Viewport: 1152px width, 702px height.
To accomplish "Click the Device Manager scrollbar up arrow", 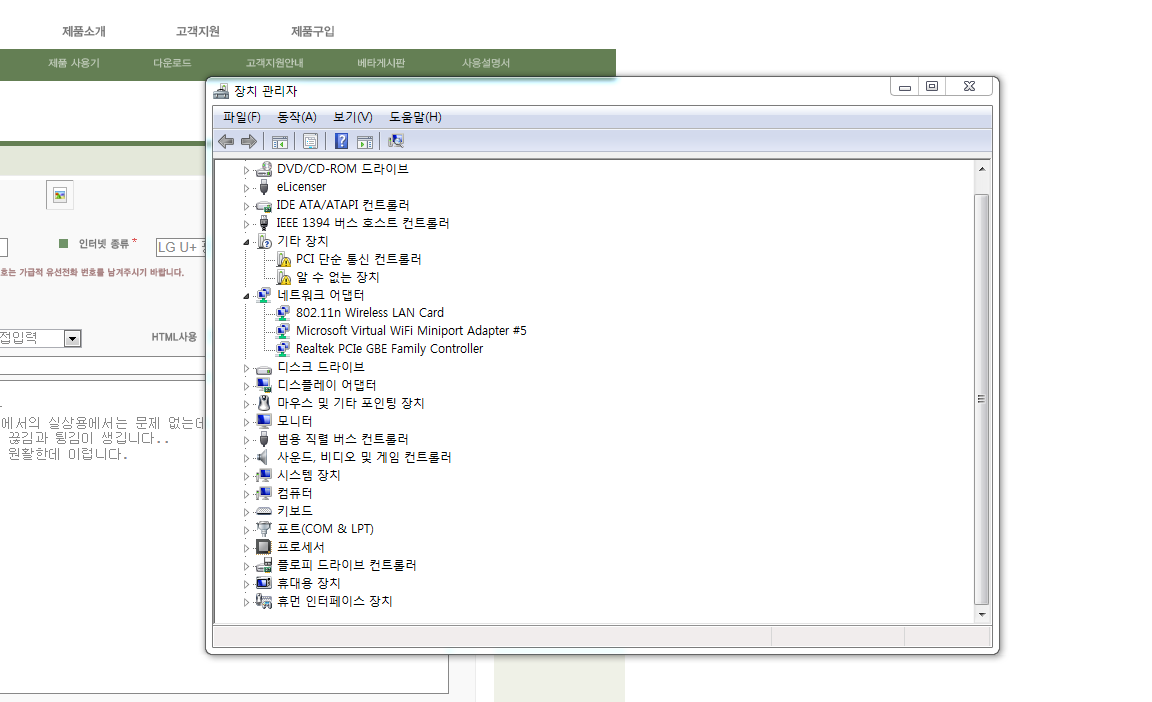I will (x=982, y=169).
